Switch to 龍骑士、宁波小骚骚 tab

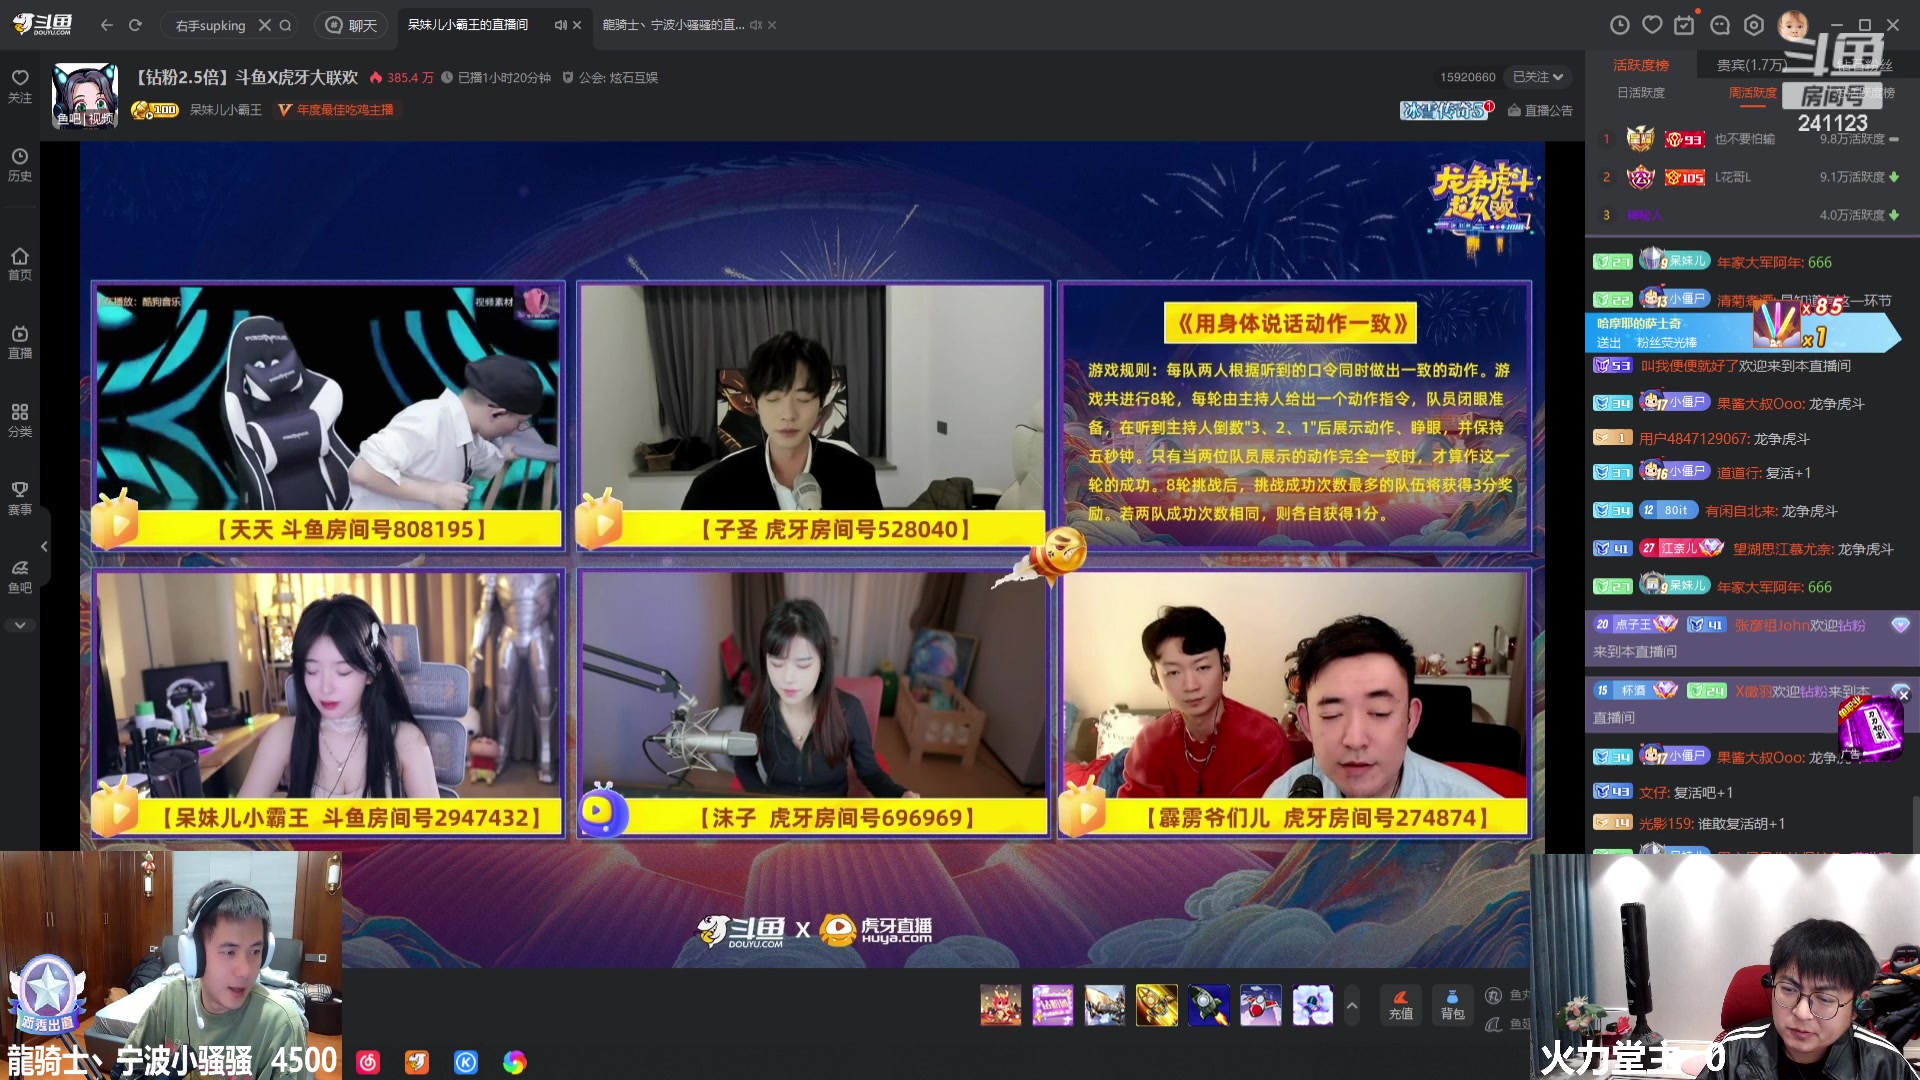point(673,25)
